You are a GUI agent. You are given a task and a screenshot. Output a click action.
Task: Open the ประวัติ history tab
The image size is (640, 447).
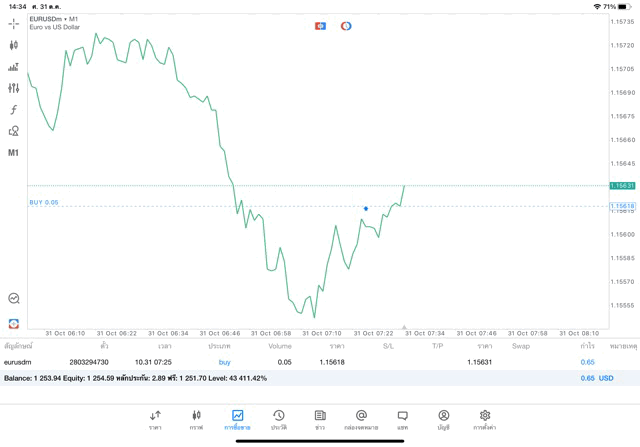pos(278,420)
